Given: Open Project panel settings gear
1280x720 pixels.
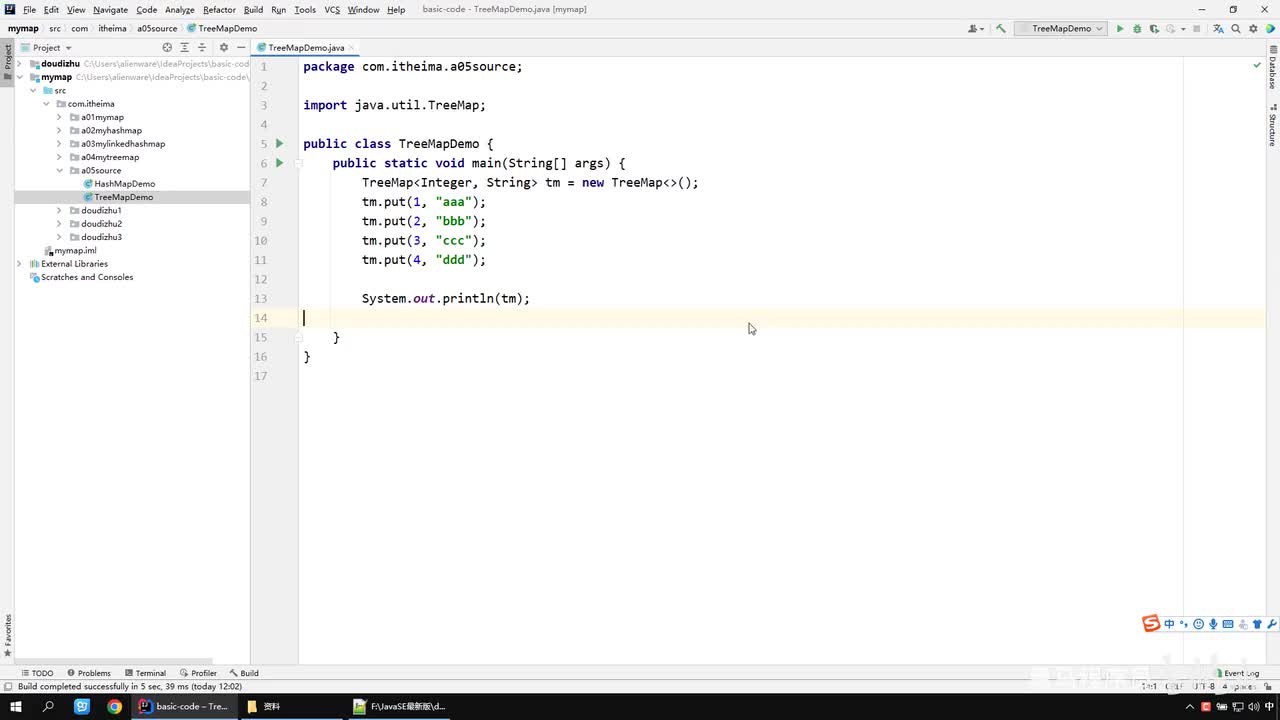Looking at the screenshot, I should 223,48.
